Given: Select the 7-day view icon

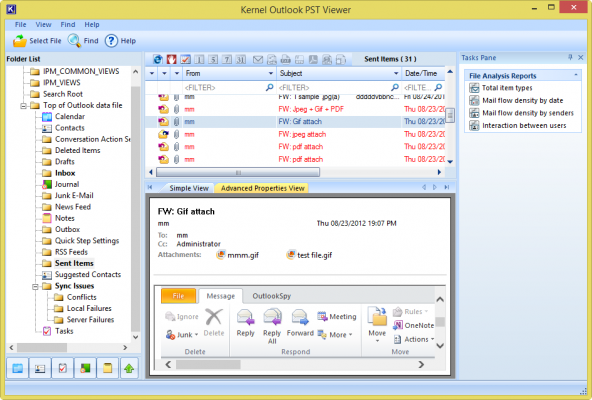Looking at the screenshot, I should (x=227, y=59).
